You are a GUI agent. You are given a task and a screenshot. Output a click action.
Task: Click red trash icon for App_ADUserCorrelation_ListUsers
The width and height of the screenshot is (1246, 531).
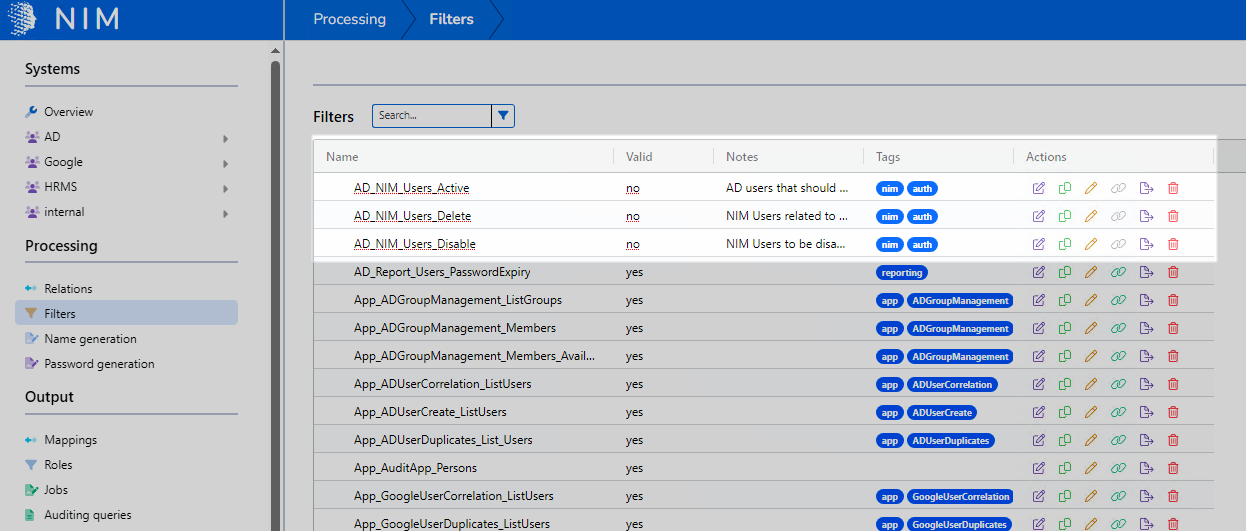pos(1173,384)
